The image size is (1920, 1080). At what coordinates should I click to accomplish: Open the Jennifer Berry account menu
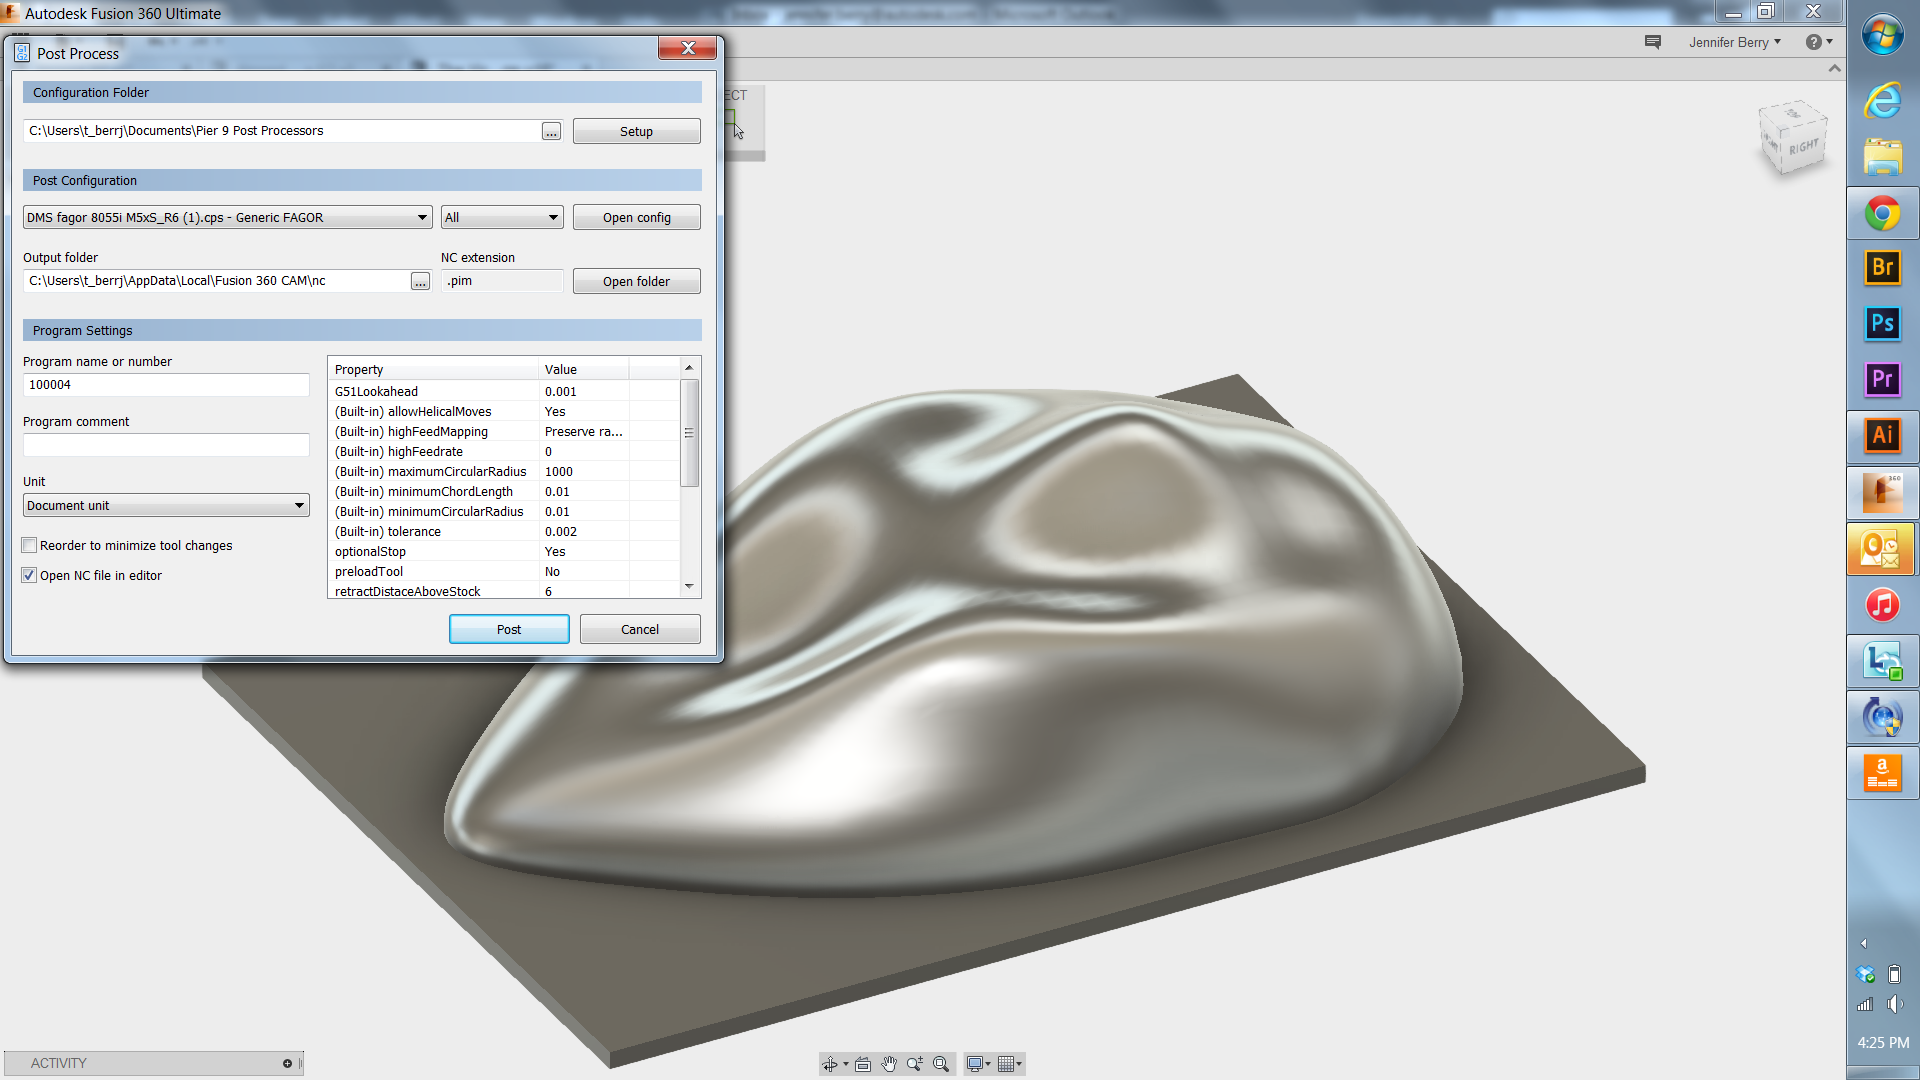pyautogui.click(x=1735, y=42)
